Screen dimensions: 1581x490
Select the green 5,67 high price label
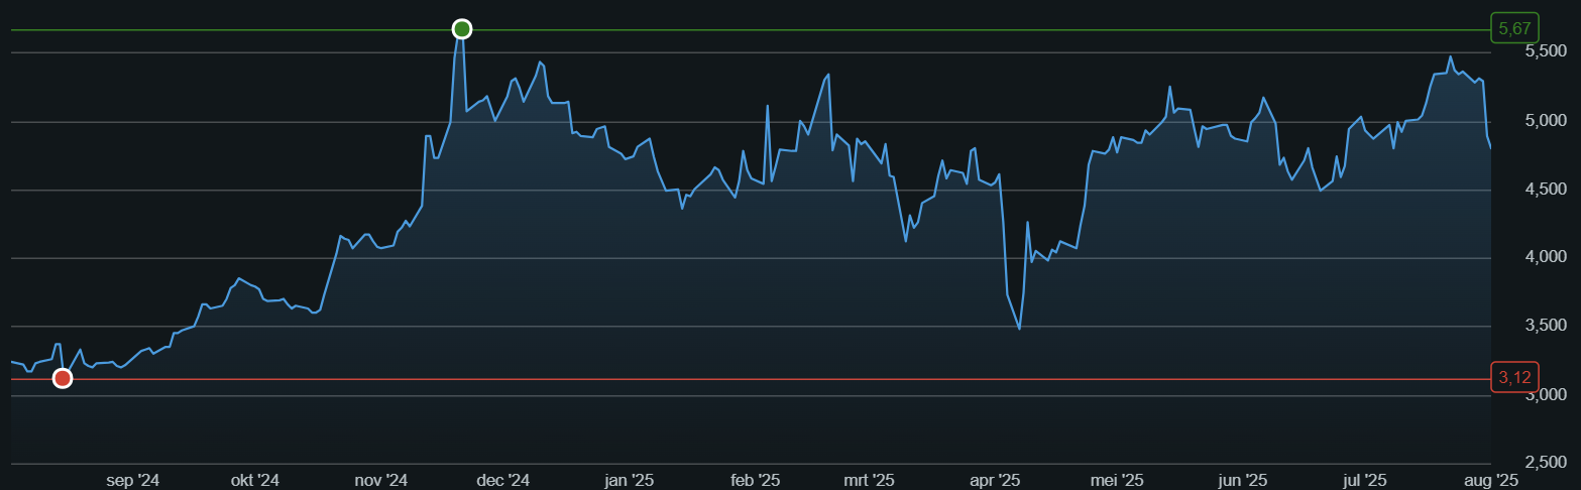pyautogui.click(x=1514, y=29)
